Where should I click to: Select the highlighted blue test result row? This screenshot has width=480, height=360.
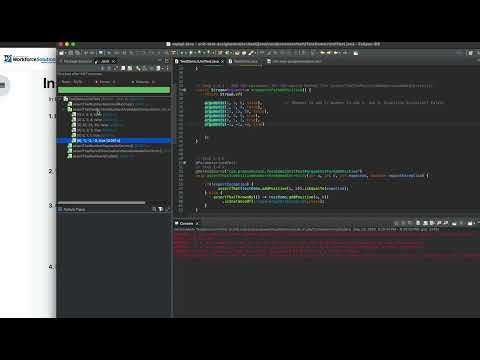pos(114,141)
